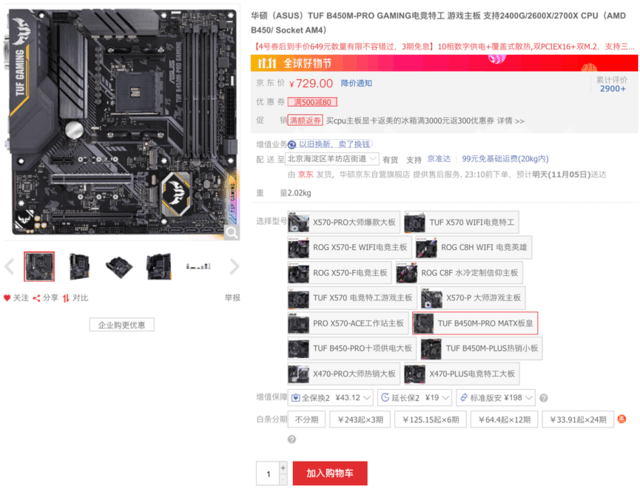Viewport: 640px width, 489px height.
Task: Choose model TUF B450M-PRO MATX板皇
Action: pos(475,323)
